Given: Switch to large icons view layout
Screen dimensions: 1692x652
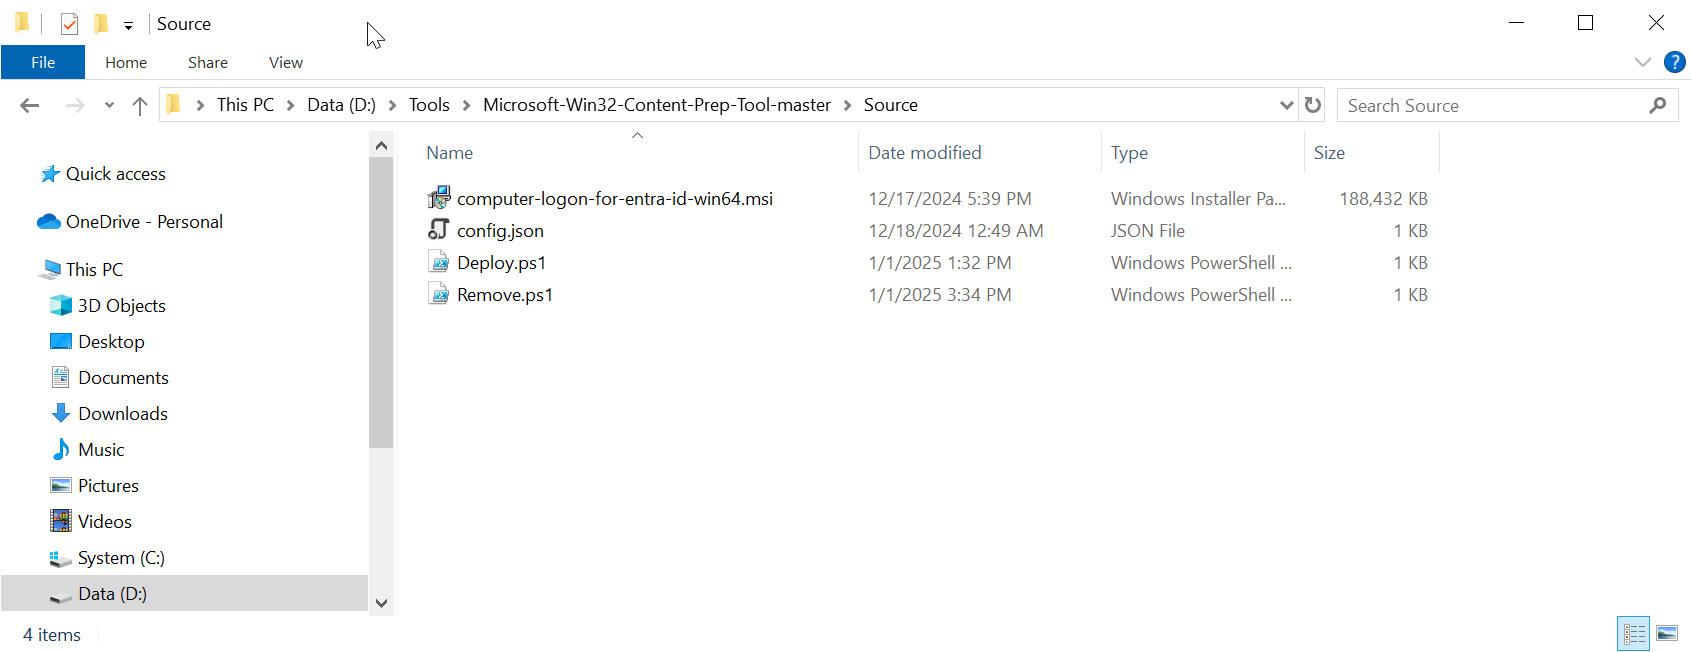Looking at the screenshot, I should point(1667,633).
